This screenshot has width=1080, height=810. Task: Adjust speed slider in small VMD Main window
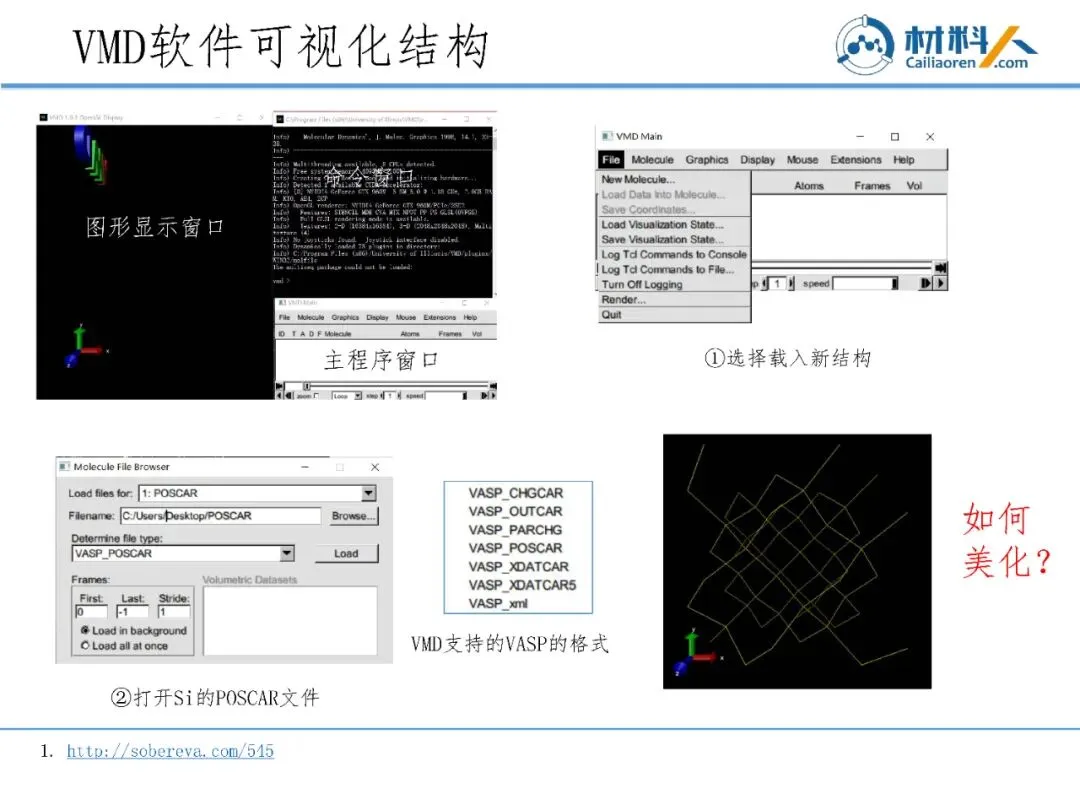[x=446, y=396]
